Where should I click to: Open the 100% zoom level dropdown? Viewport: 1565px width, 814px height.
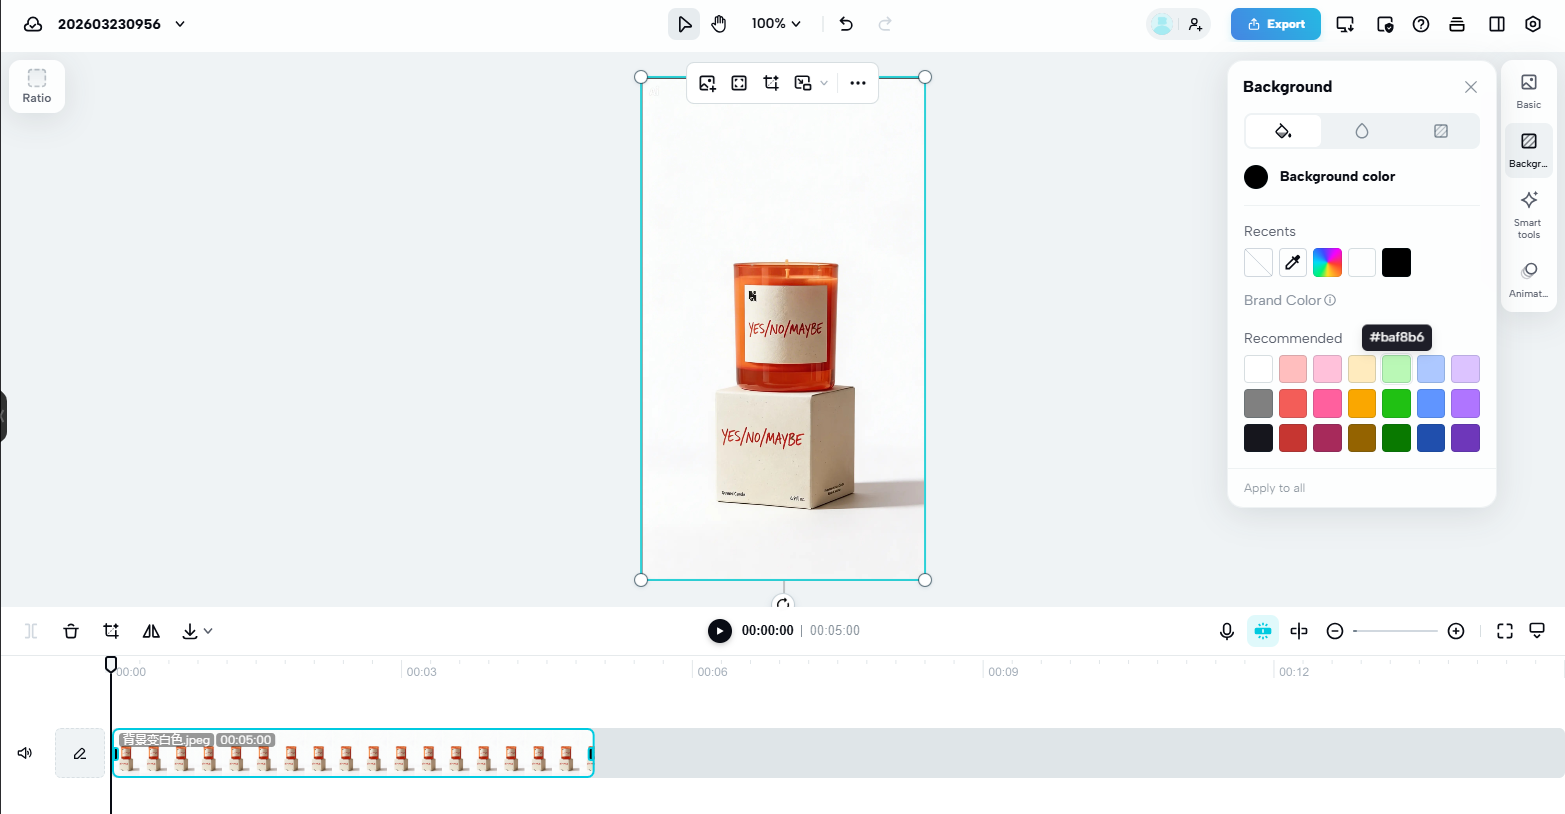coord(776,24)
